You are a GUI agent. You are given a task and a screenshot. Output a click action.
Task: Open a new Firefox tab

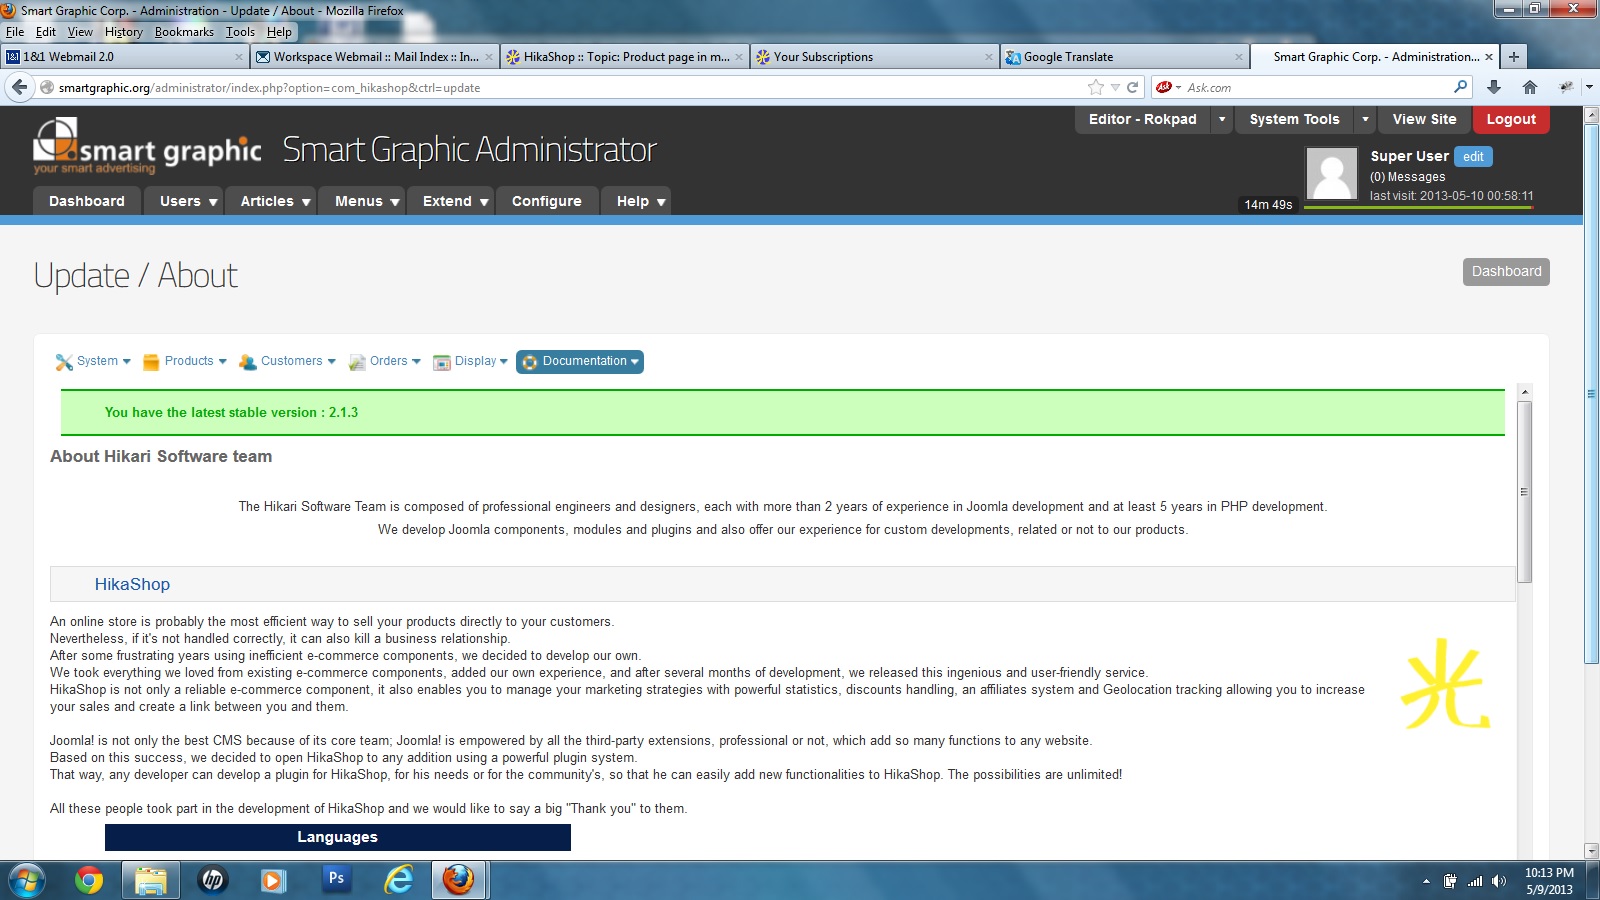point(1514,57)
